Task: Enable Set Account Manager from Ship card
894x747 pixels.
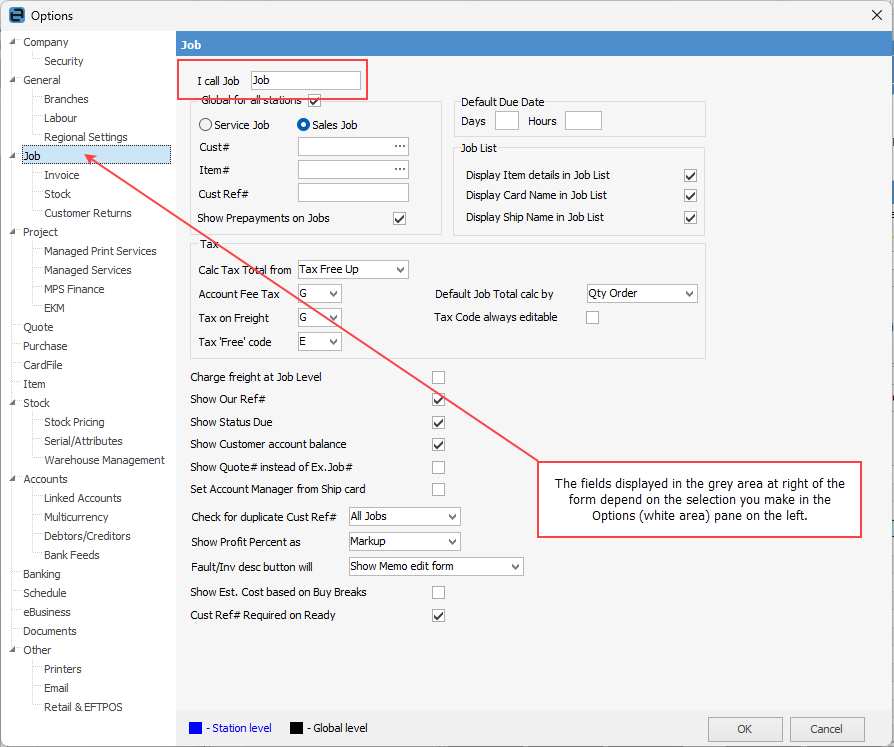Action: [x=438, y=490]
